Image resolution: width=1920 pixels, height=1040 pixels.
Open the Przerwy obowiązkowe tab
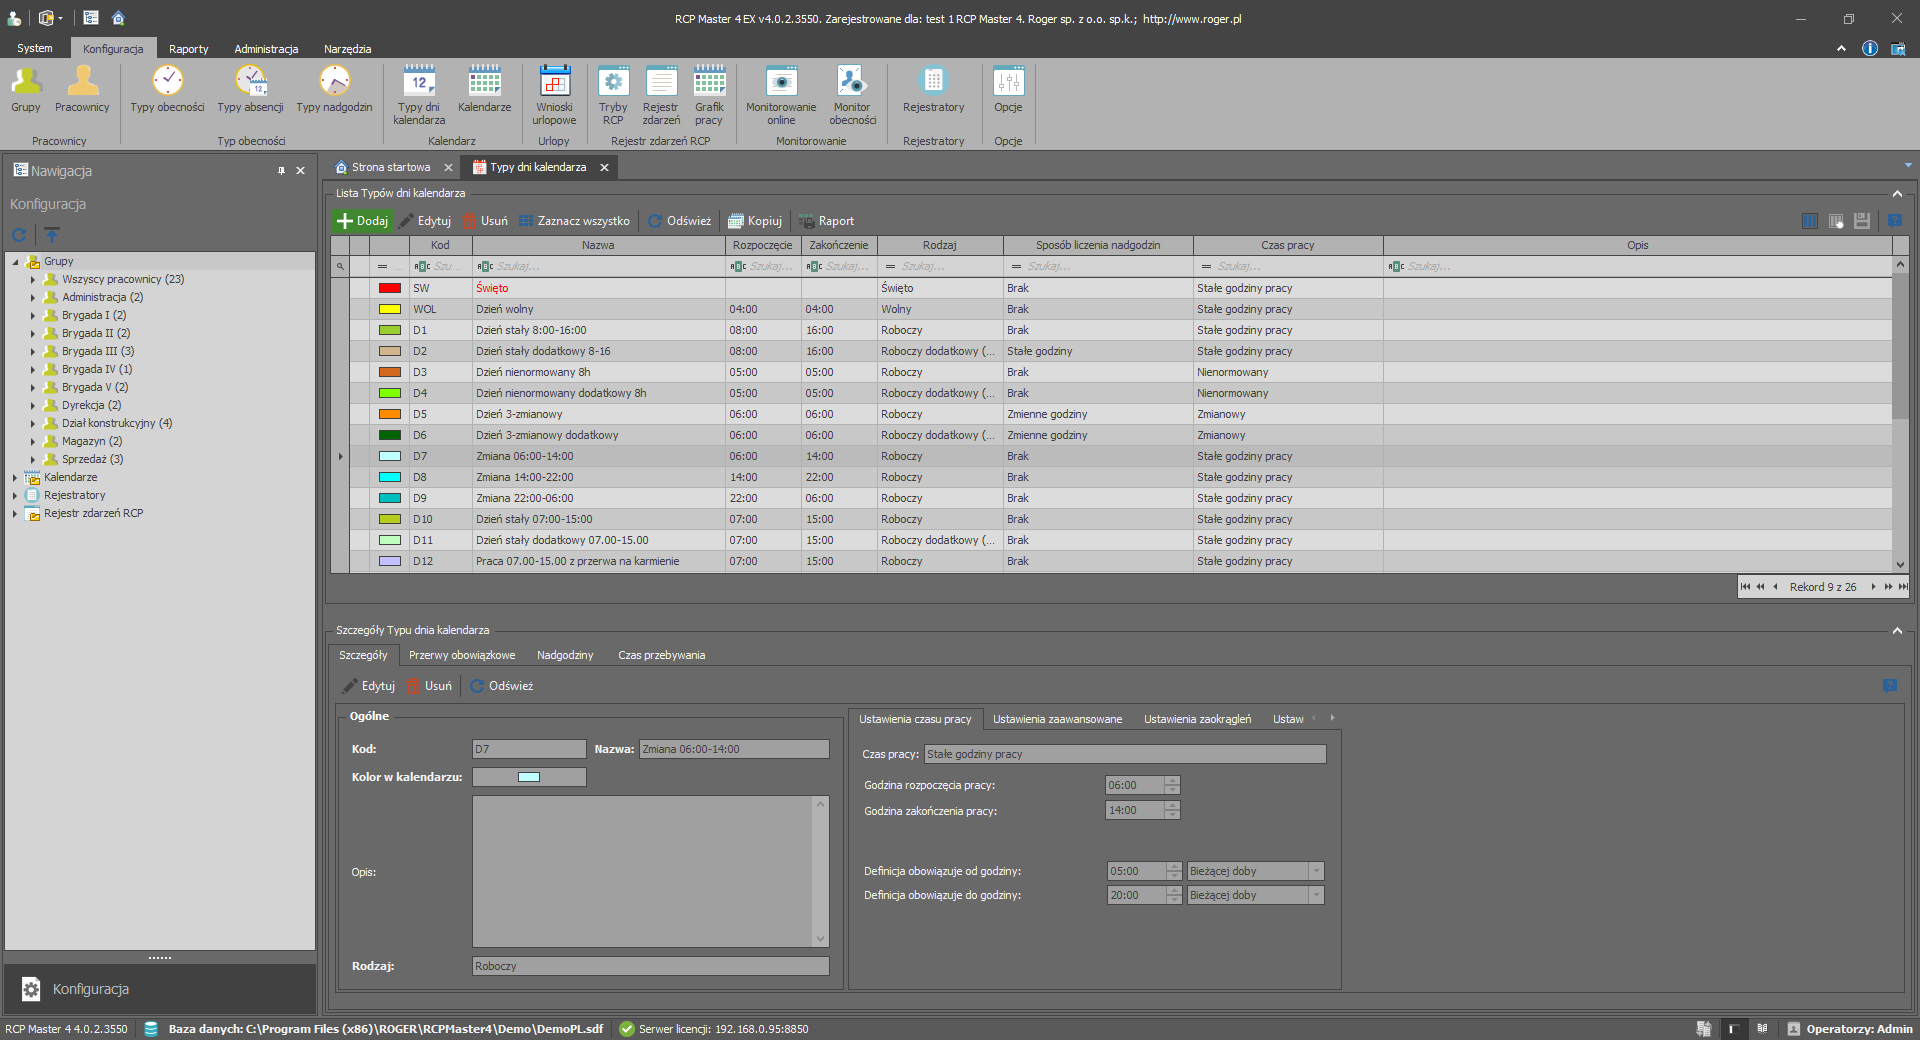coord(462,655)
